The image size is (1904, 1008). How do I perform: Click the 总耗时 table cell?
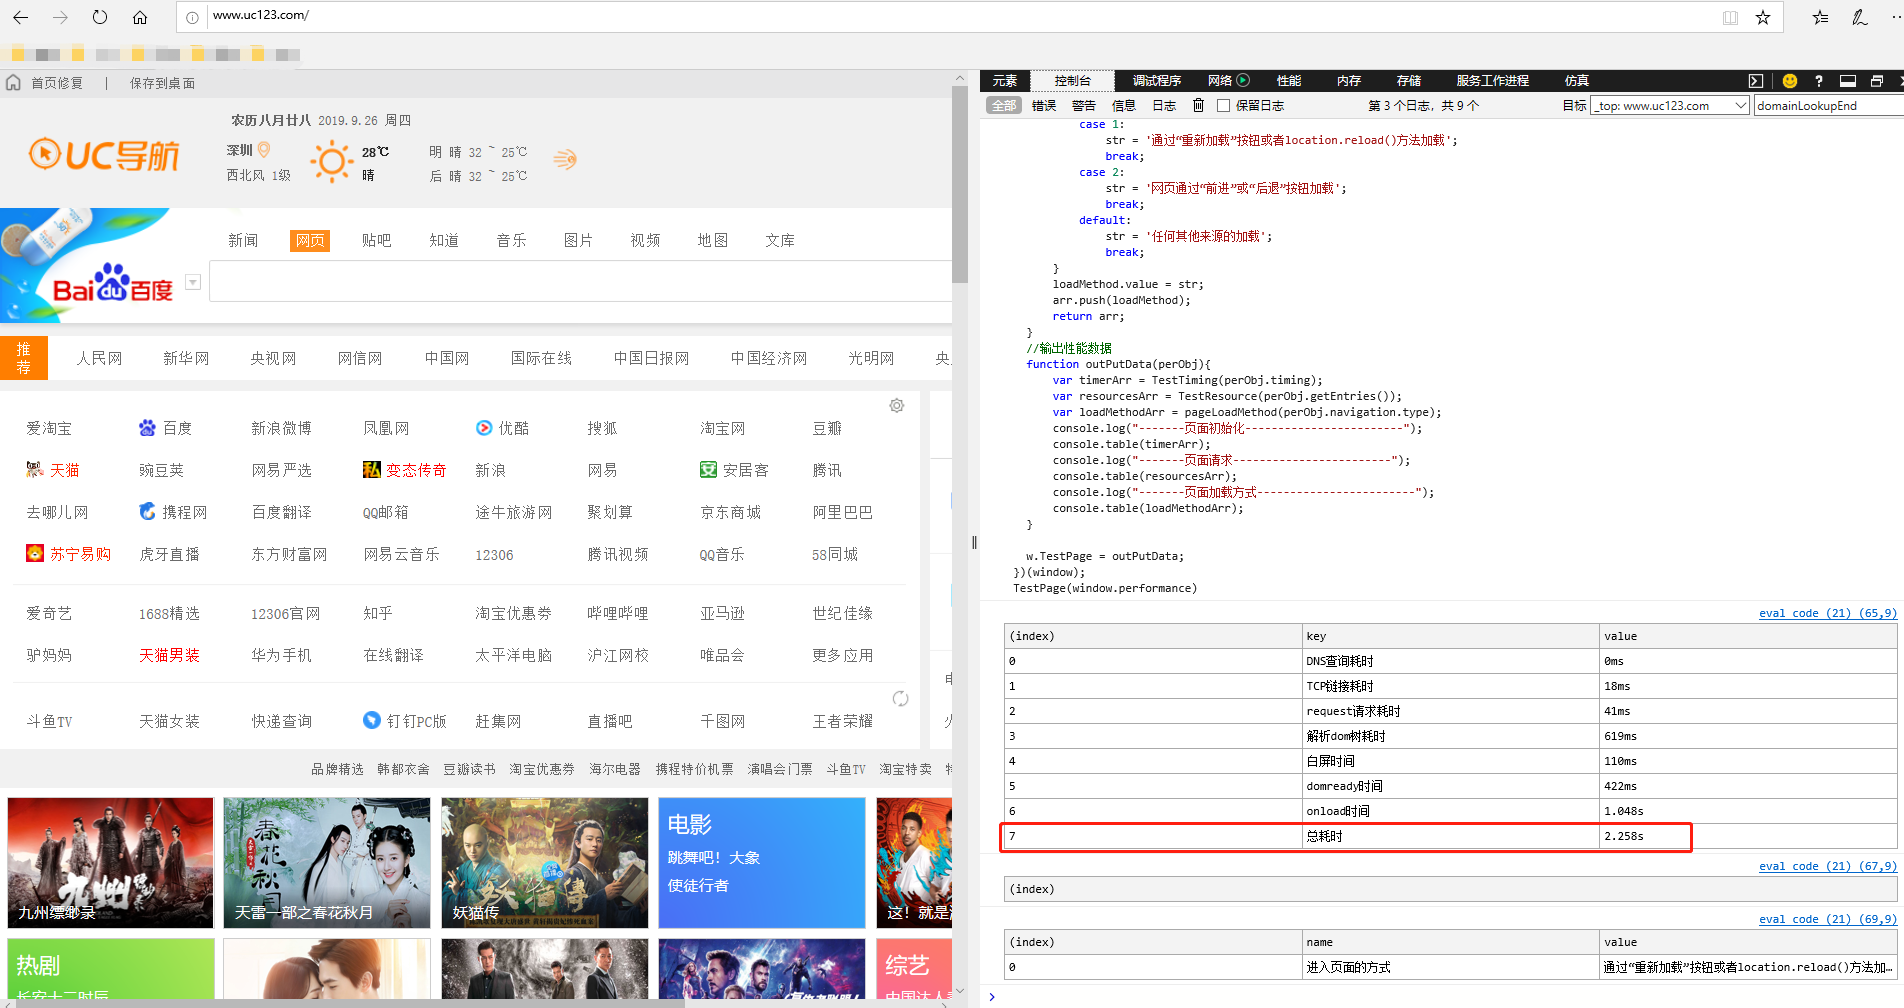point(1449,836)
